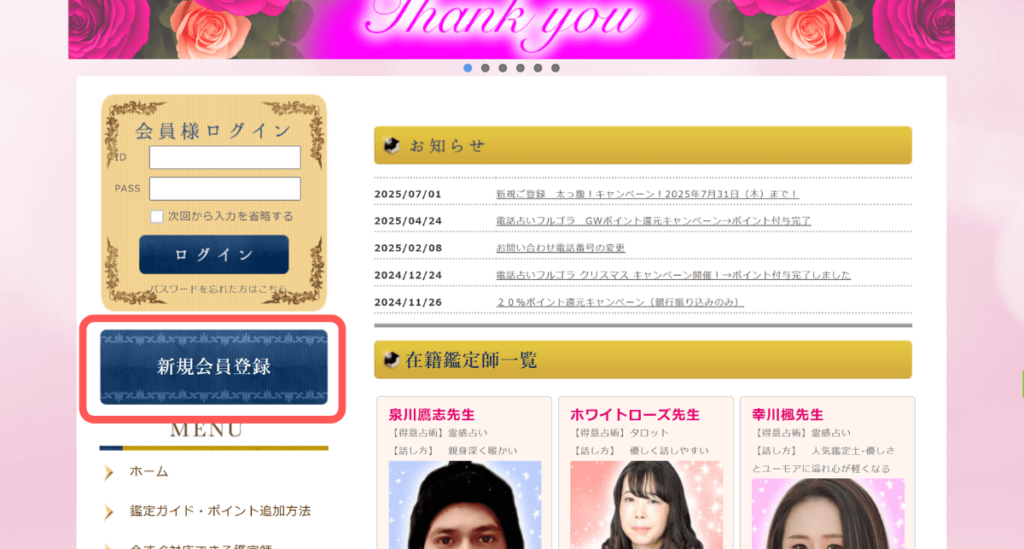Viewport: 1024px width, 549px height.
Task: Click into the ID input field
Action: tap(224, 158)
